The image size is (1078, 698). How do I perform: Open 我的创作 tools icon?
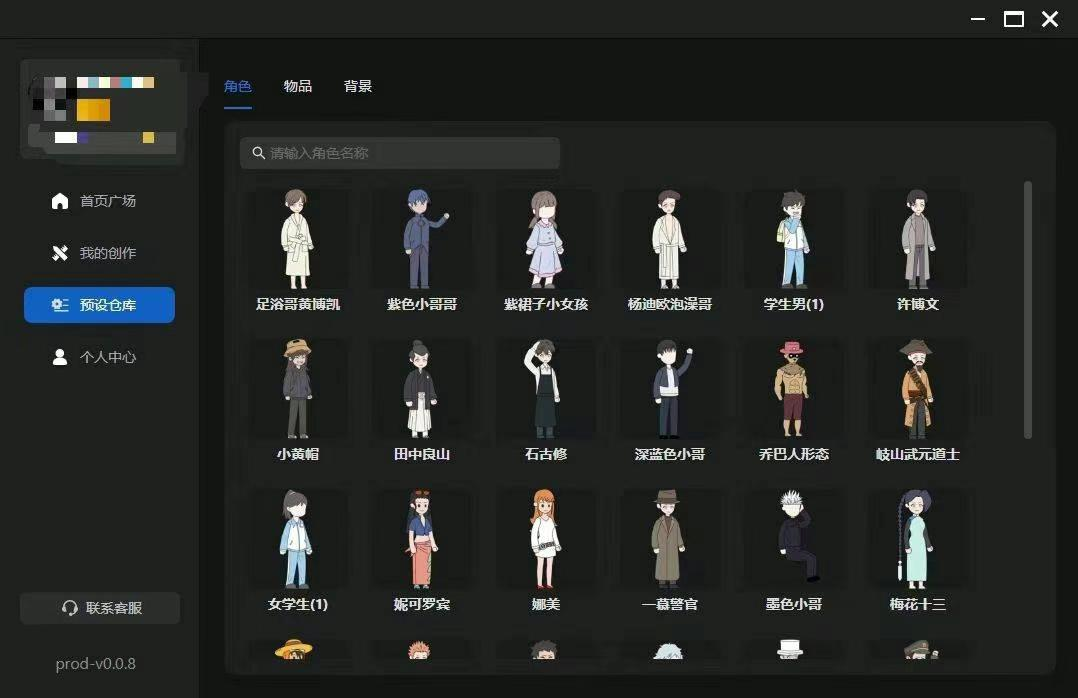[x=60, y=253]
